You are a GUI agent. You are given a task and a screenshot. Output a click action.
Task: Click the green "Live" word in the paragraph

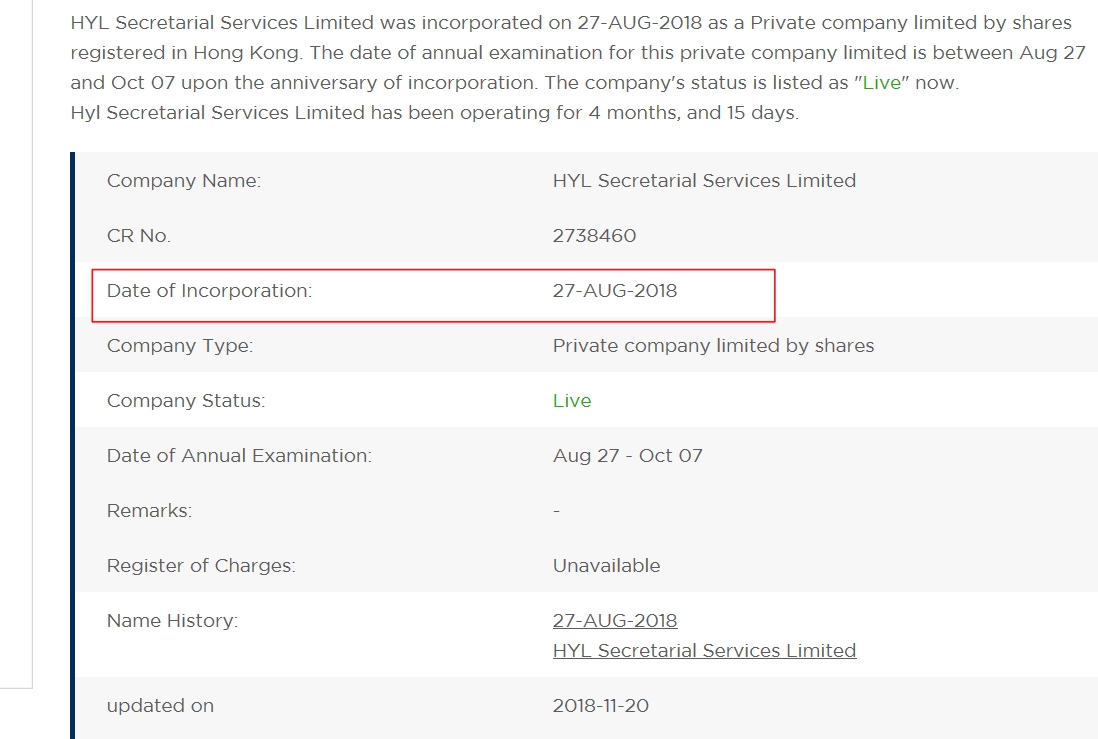point(882,83)
